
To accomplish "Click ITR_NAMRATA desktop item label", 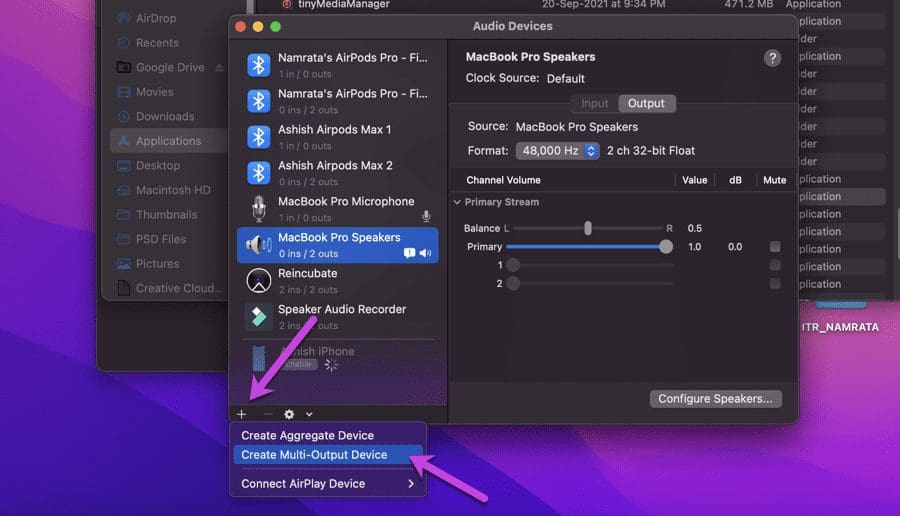I will [x=840, y=327].
